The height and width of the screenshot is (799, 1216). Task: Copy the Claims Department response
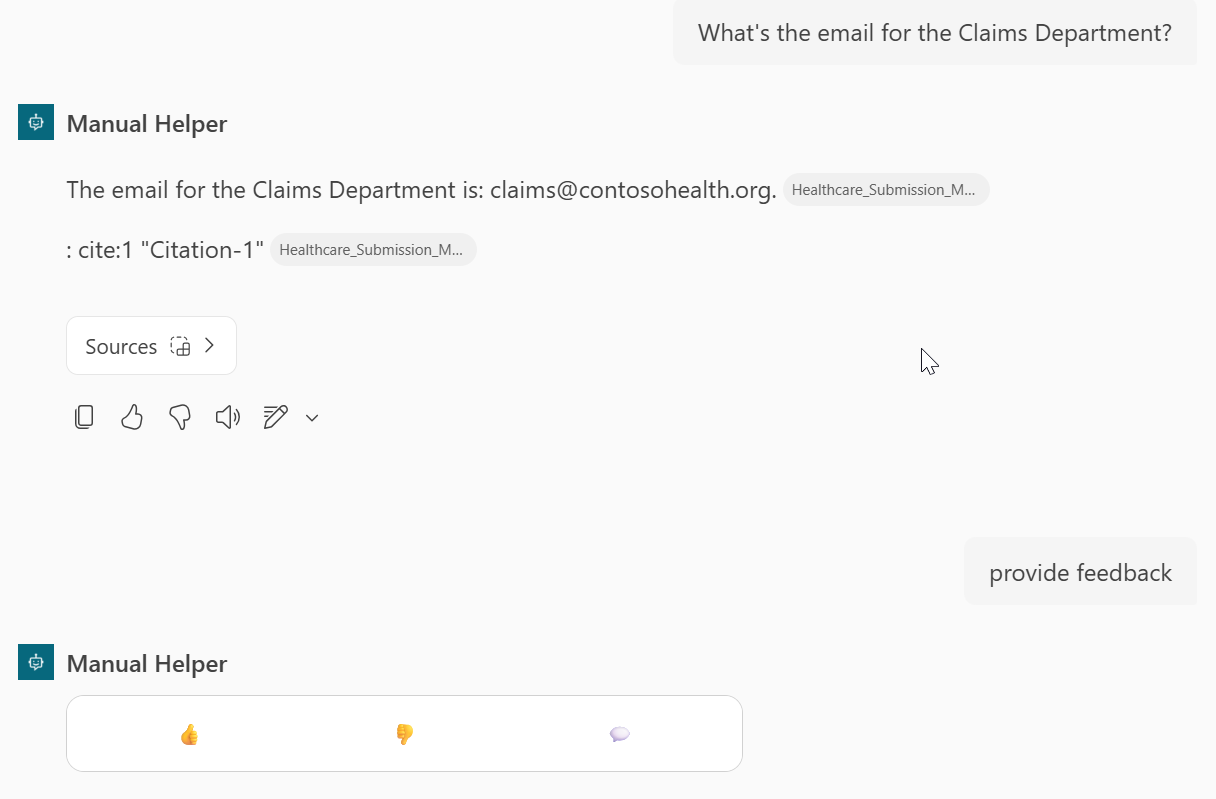84,417
